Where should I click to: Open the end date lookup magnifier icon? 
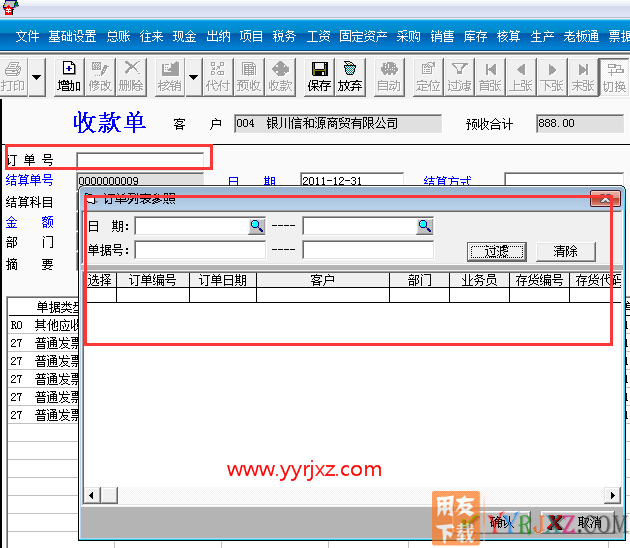(425, 226)
